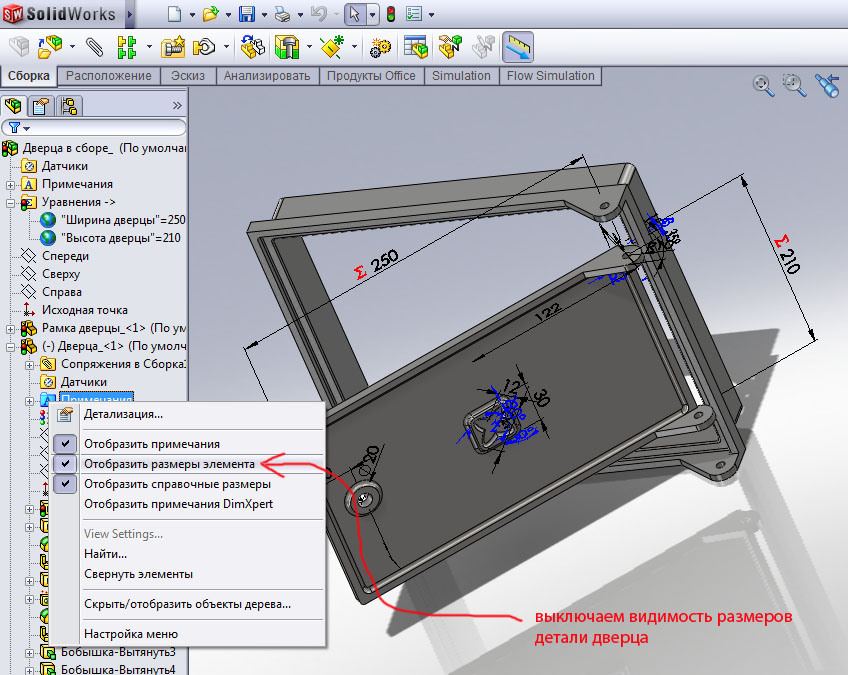The height and width of the screenshot is (675, 848).
Task: Click 'Детализация...' in the context menu
Action: [x=123, y=413]
